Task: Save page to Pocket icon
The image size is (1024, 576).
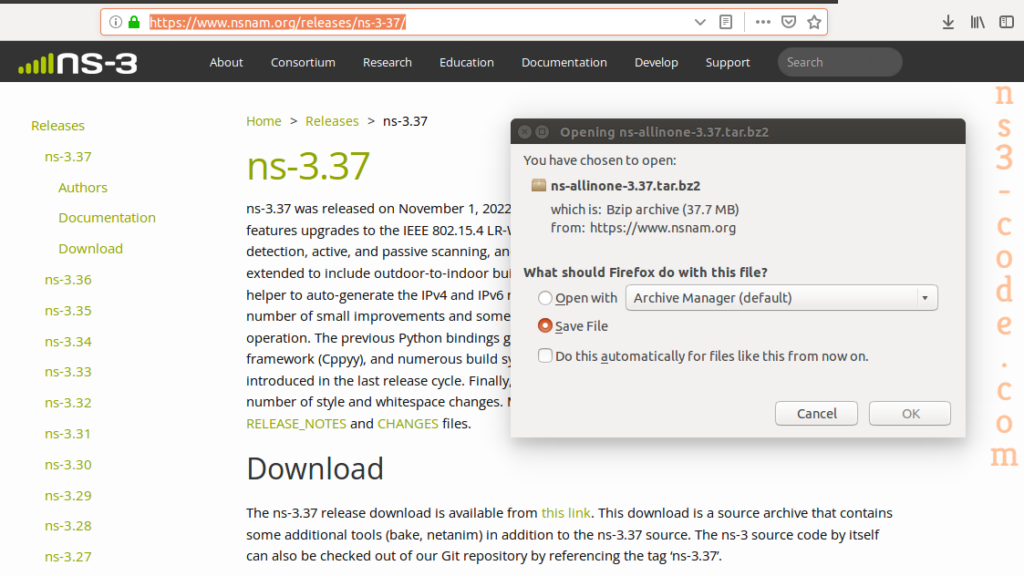Action: 789,22
